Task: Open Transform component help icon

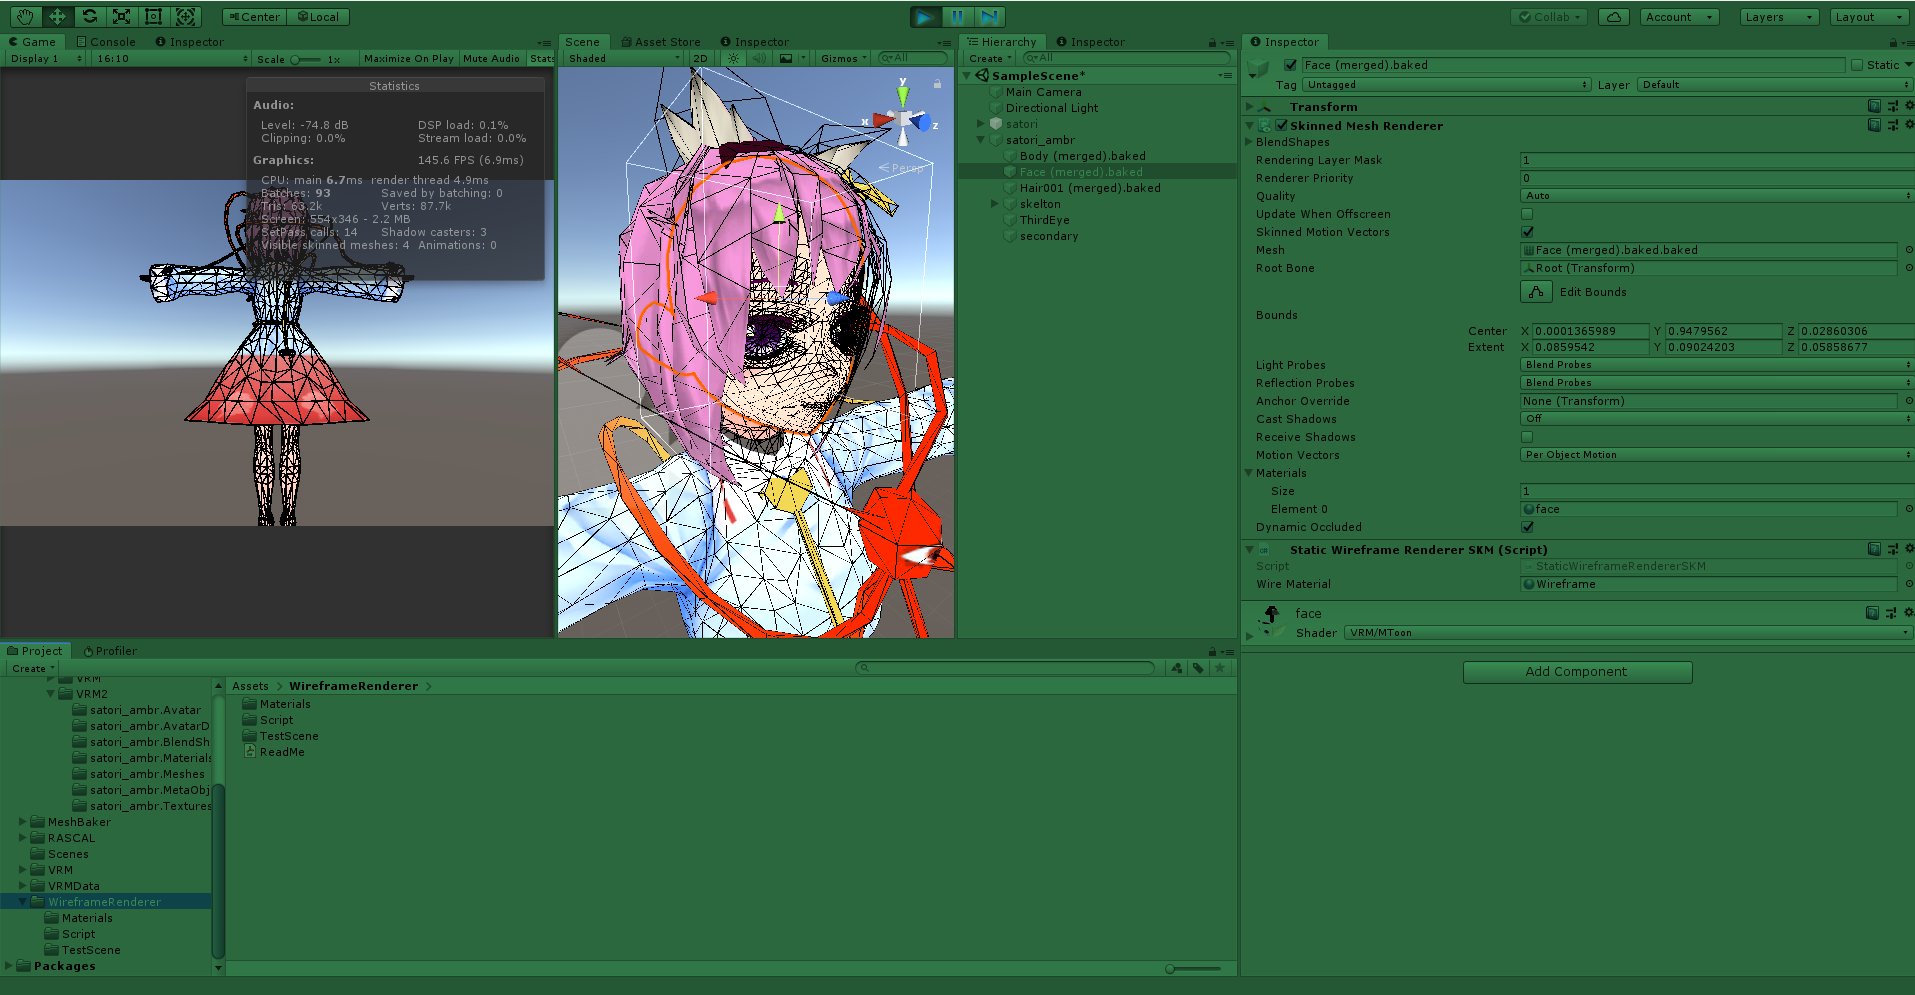Action: (1874, 106)
